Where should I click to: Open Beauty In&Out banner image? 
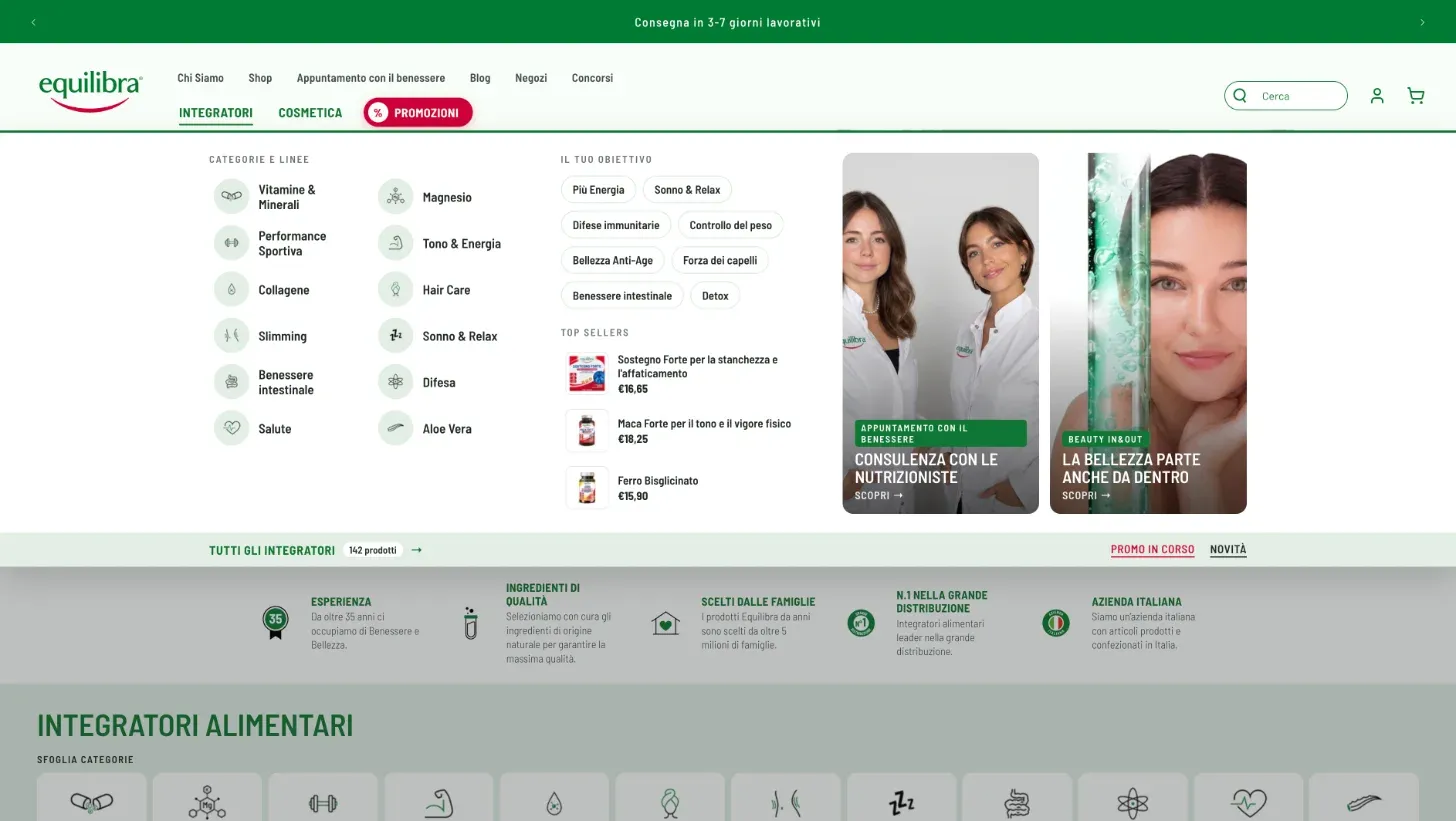pos(1148,333)
